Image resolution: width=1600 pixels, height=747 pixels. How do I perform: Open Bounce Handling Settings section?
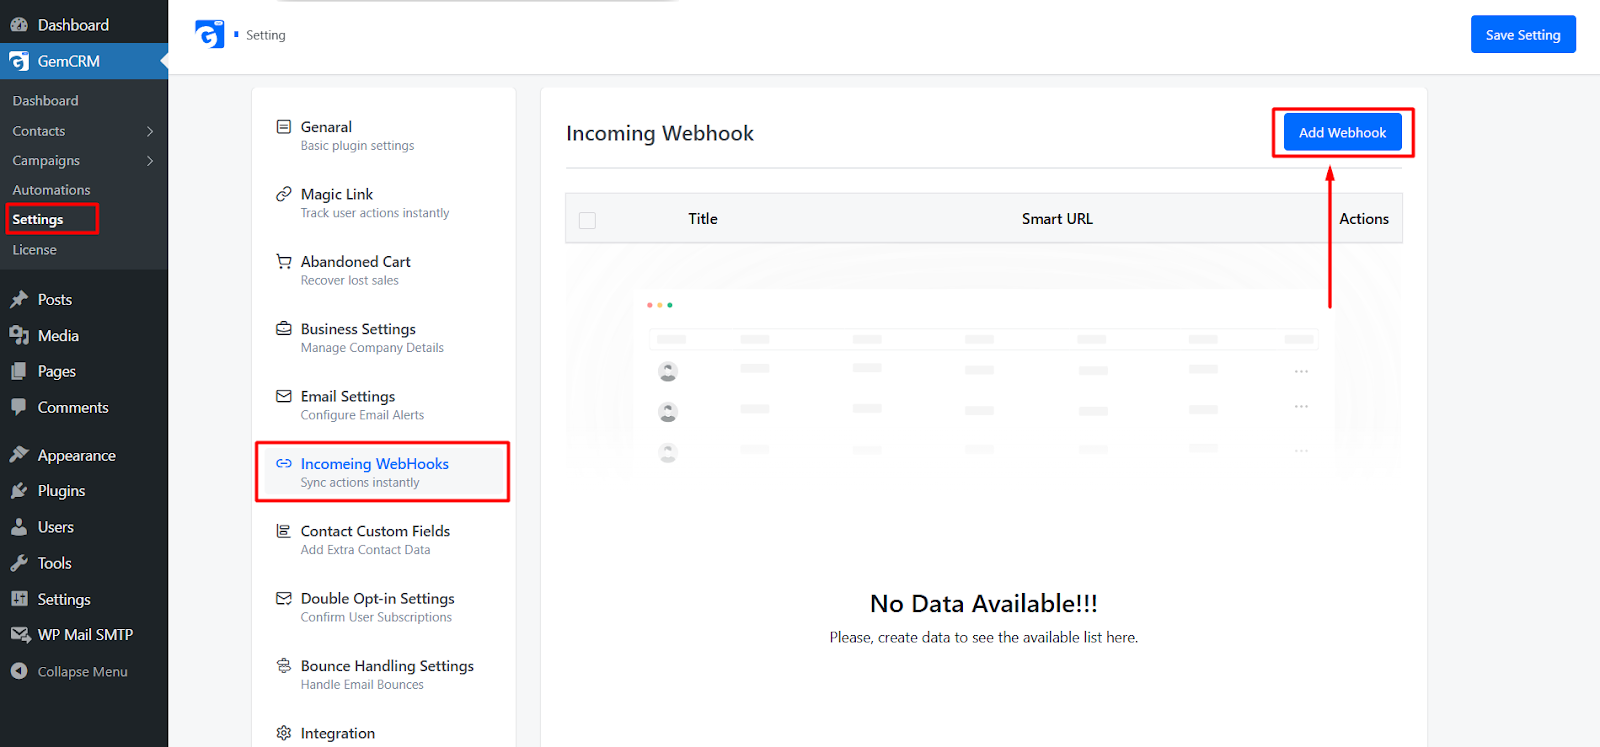coord(384,674)
